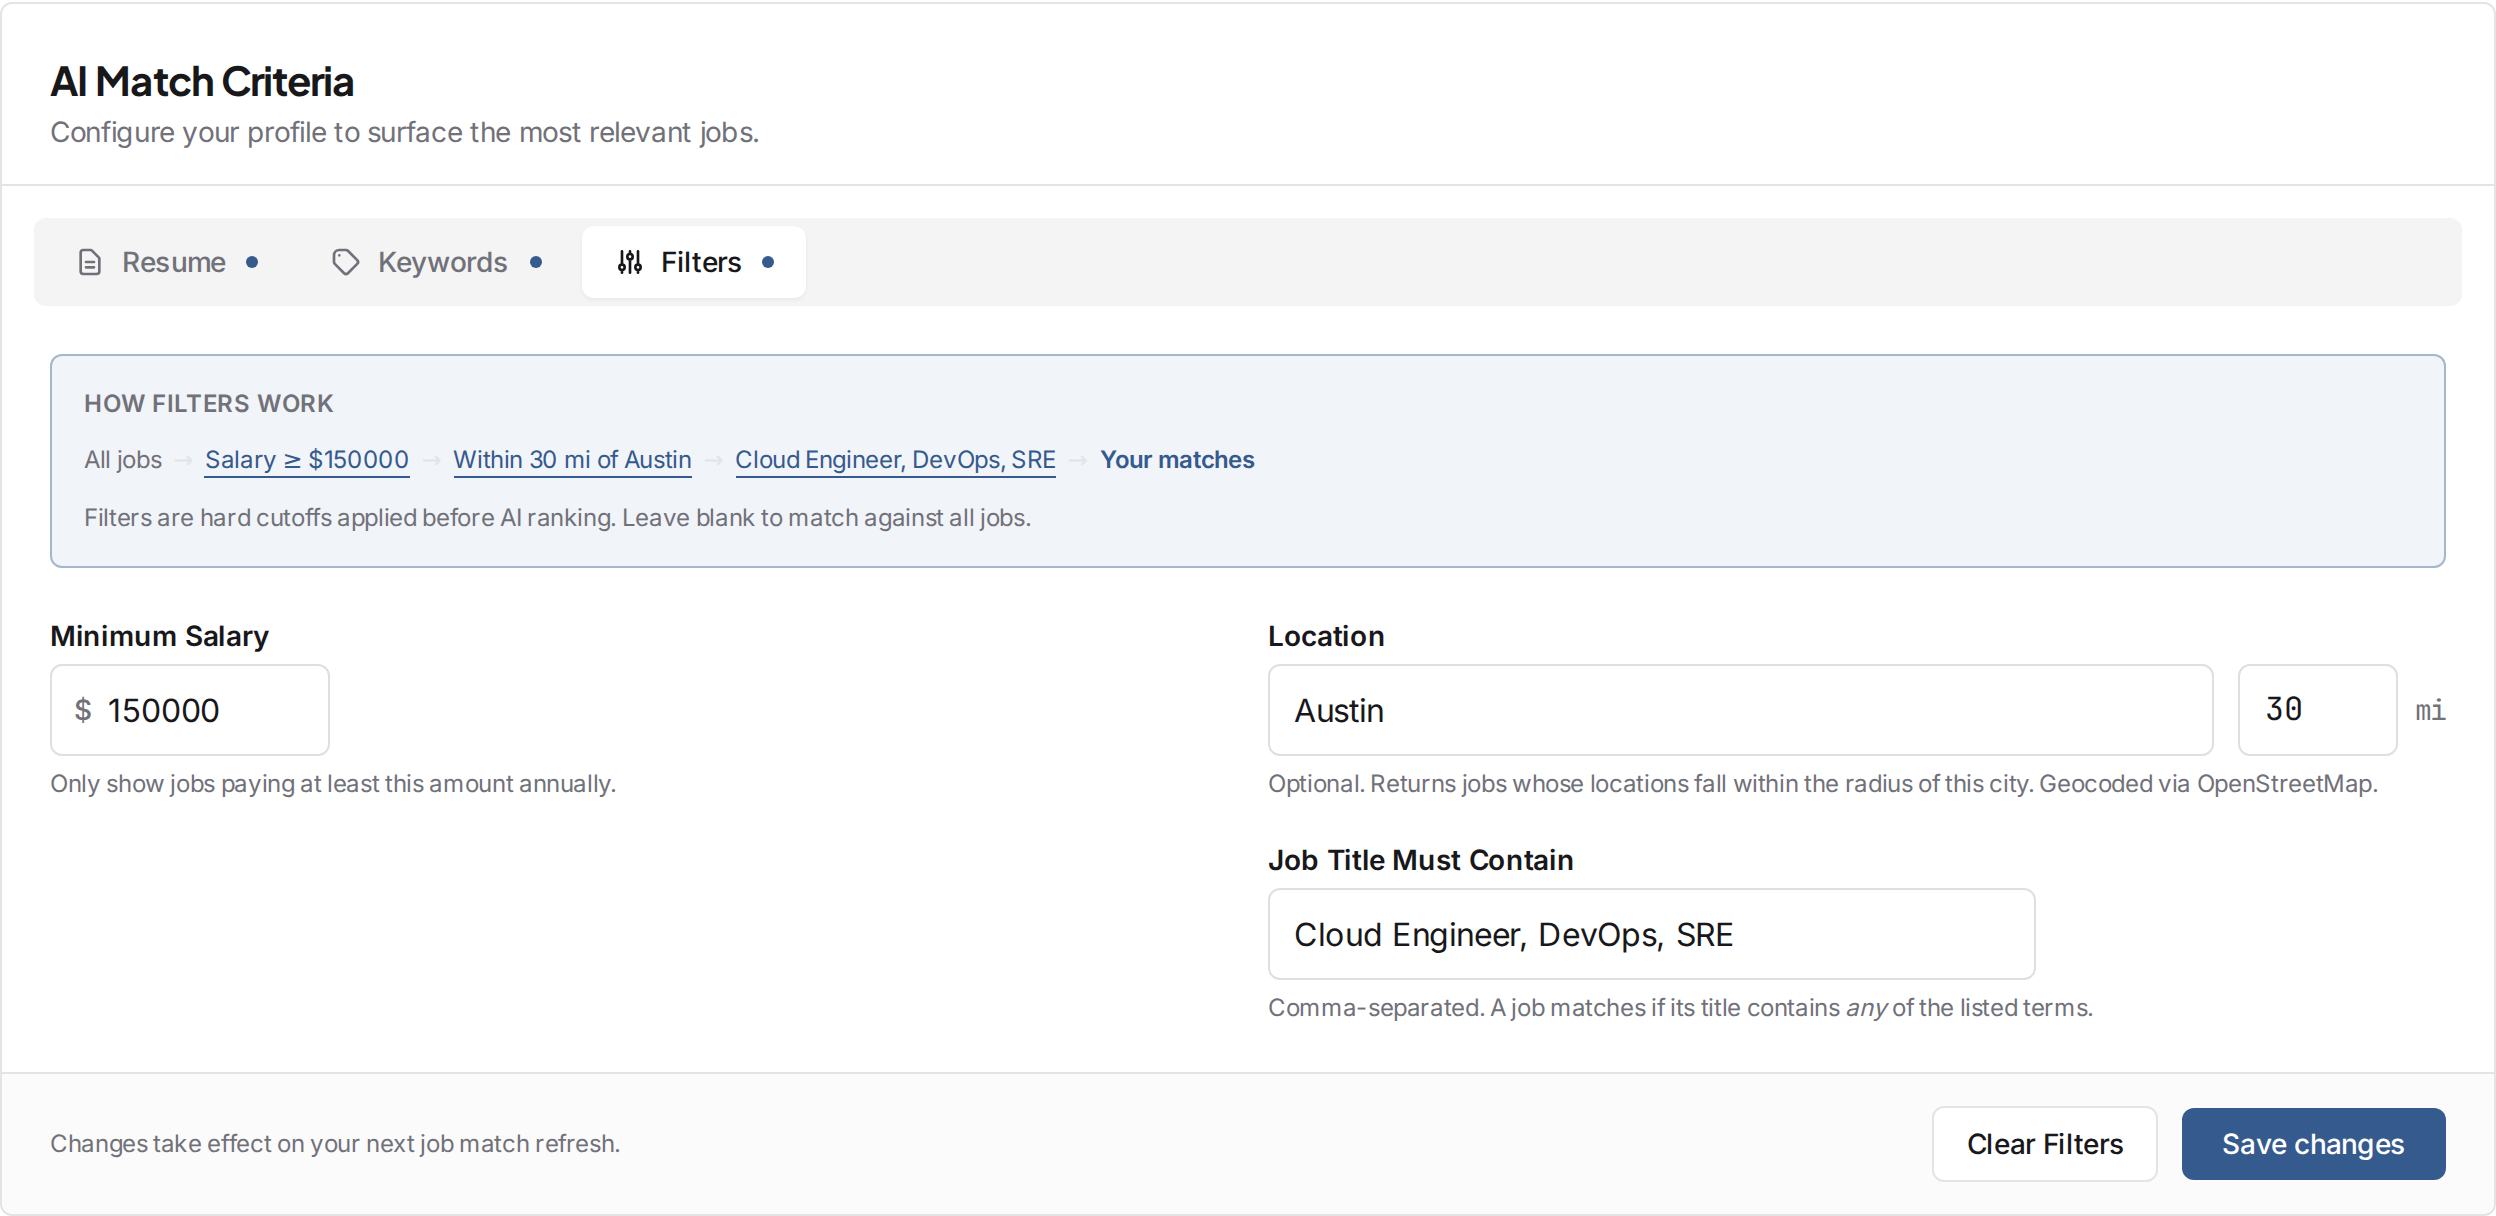This screenshot has height=1216, width=2496.
Task: Click the Resume document icon
Action: click(90, 262)
